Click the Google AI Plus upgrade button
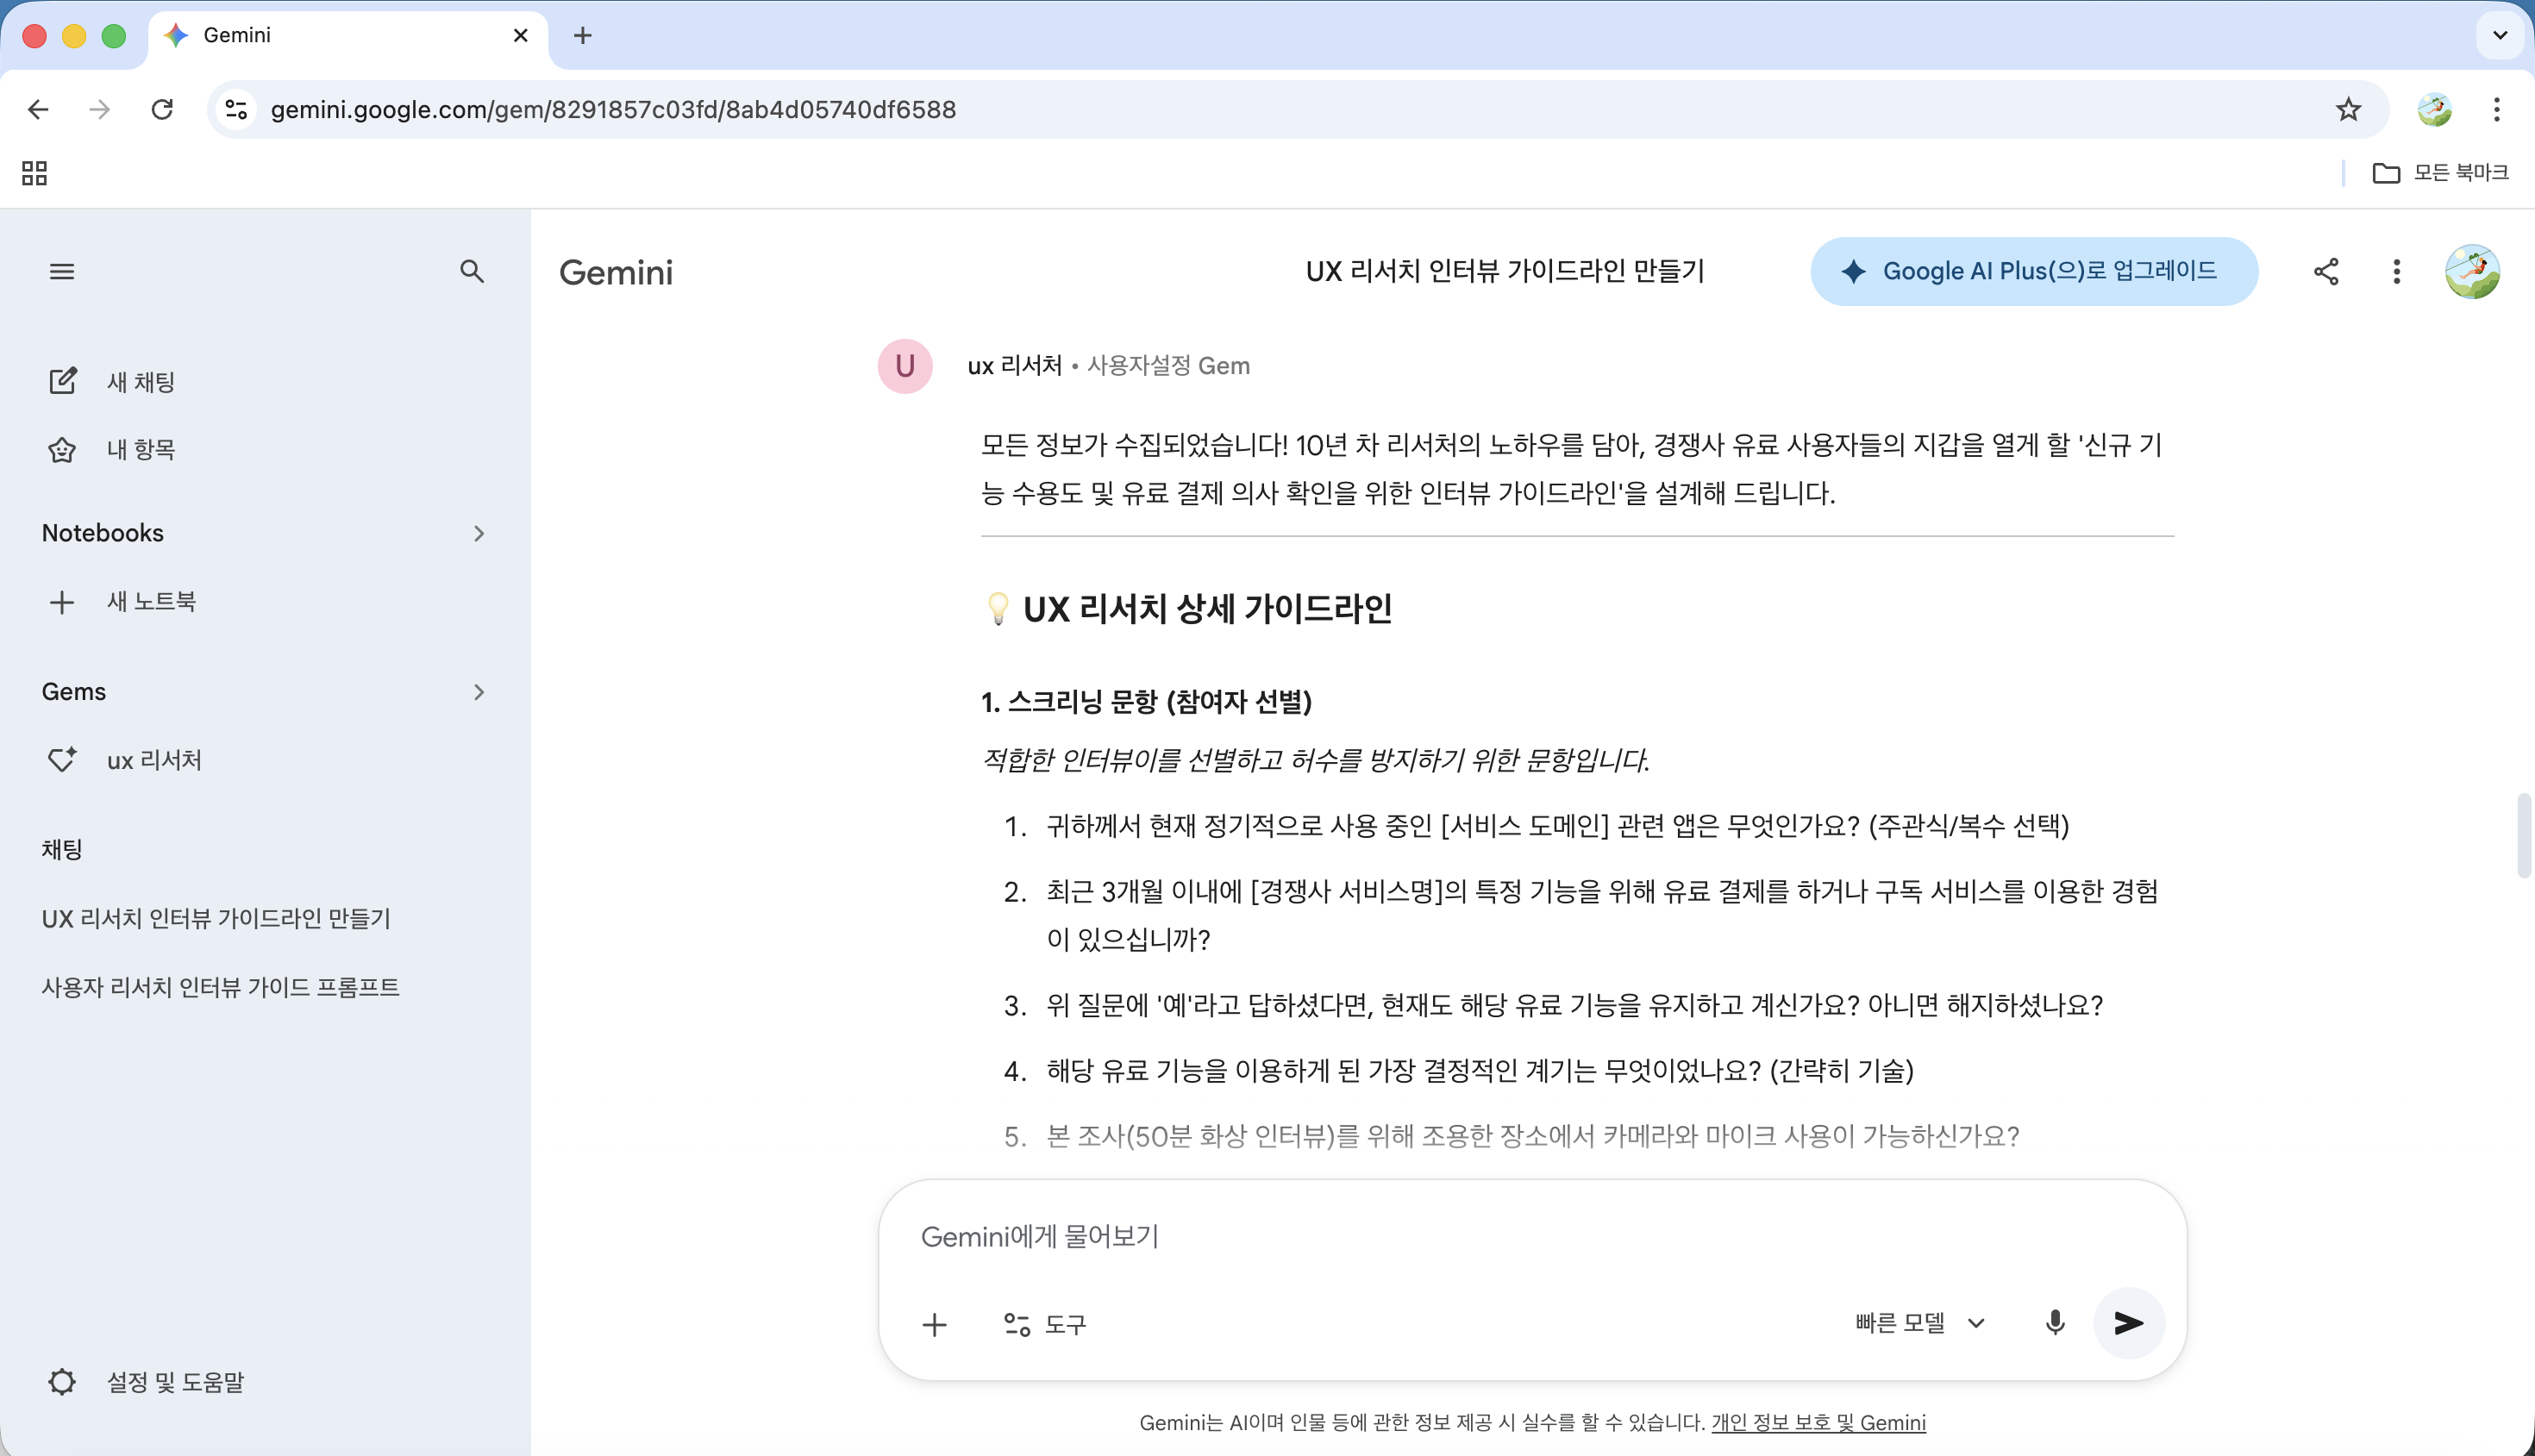2535x1456 pixels. [2033, 271]
